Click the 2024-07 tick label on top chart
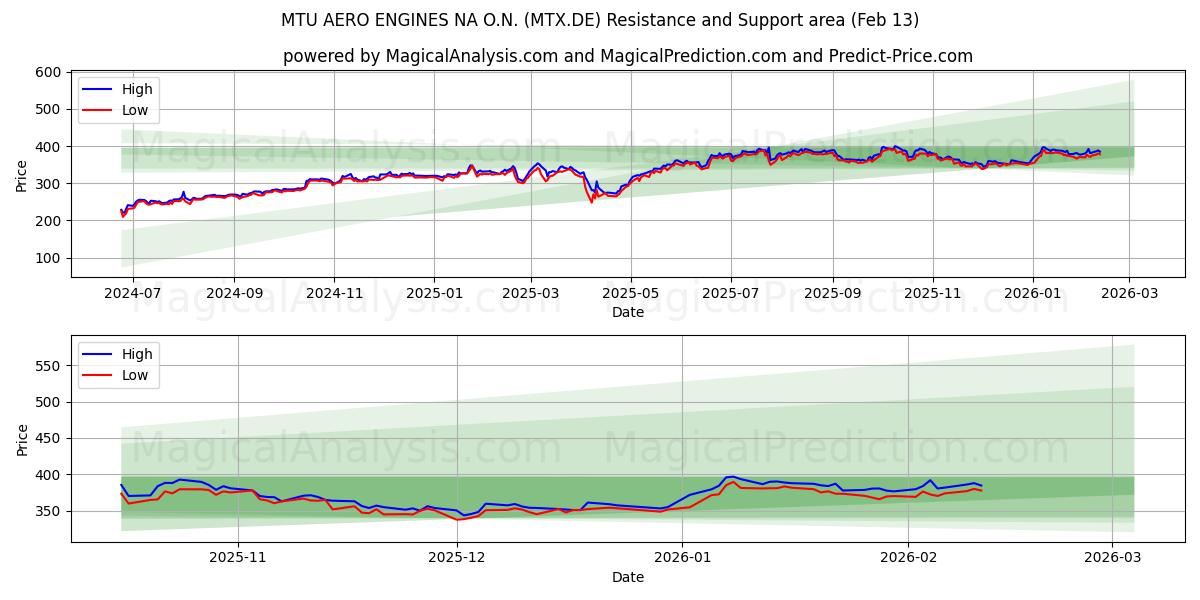This screenshot has height=600, width=1200. 133,295
